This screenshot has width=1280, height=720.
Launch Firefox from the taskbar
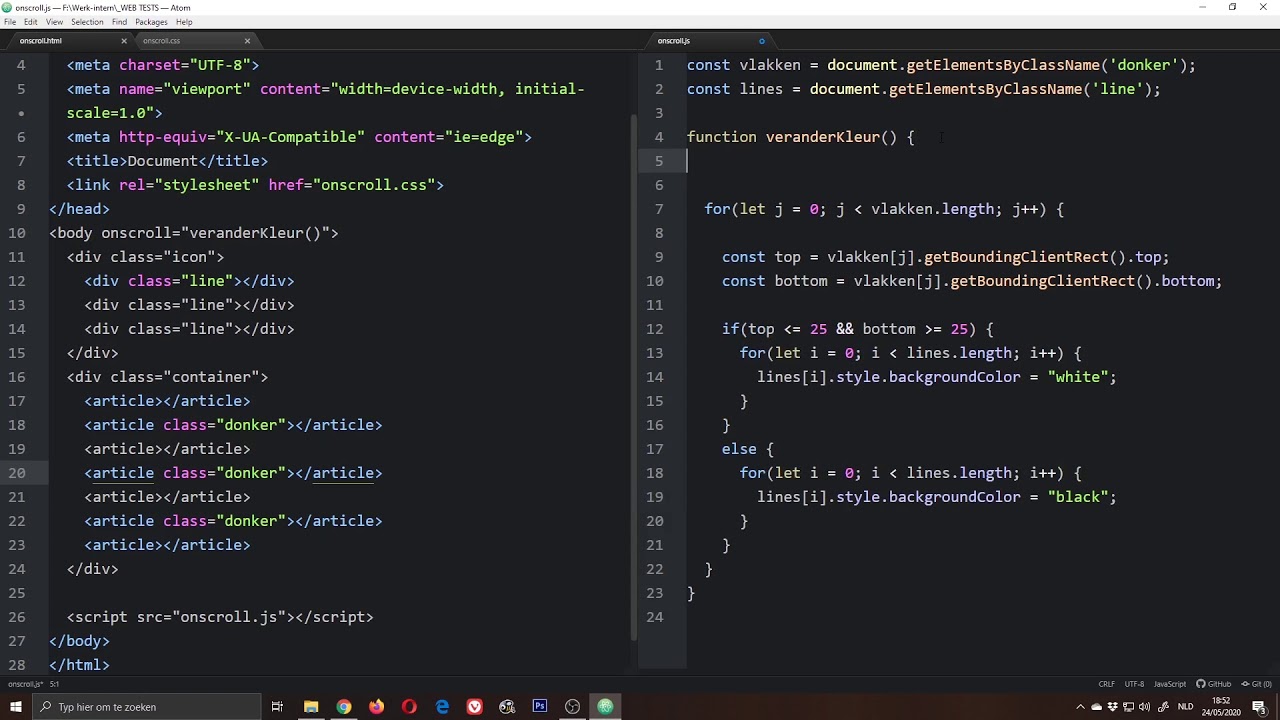coord(376,707)
